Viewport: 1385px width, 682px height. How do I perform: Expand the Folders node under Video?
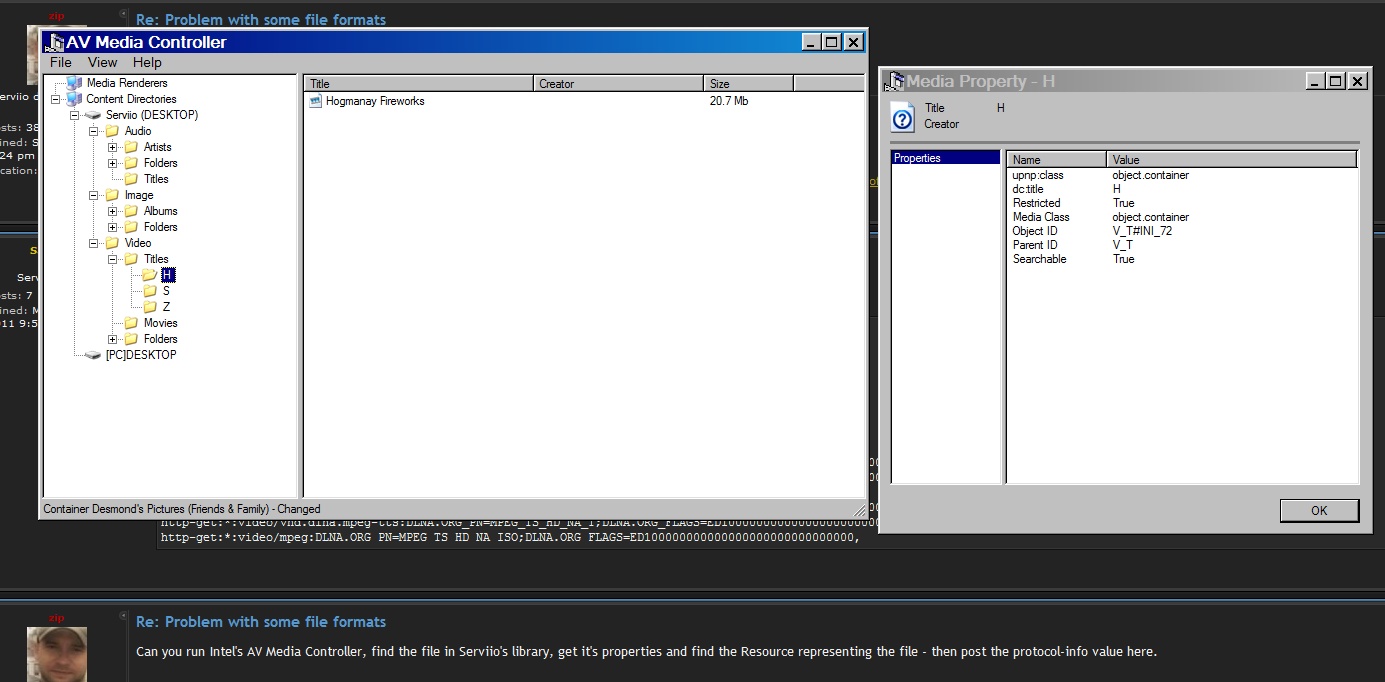pyautogui.click(x=113, y=339)
